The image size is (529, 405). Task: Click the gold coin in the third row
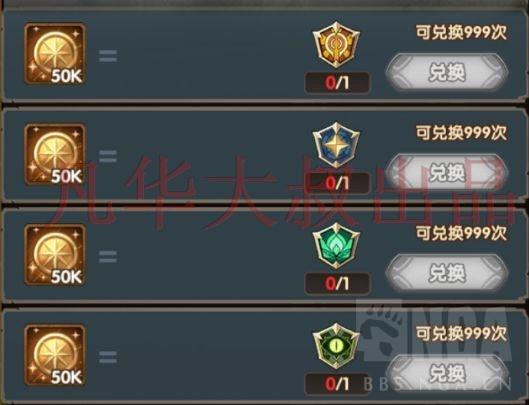[x=55, y=255]
